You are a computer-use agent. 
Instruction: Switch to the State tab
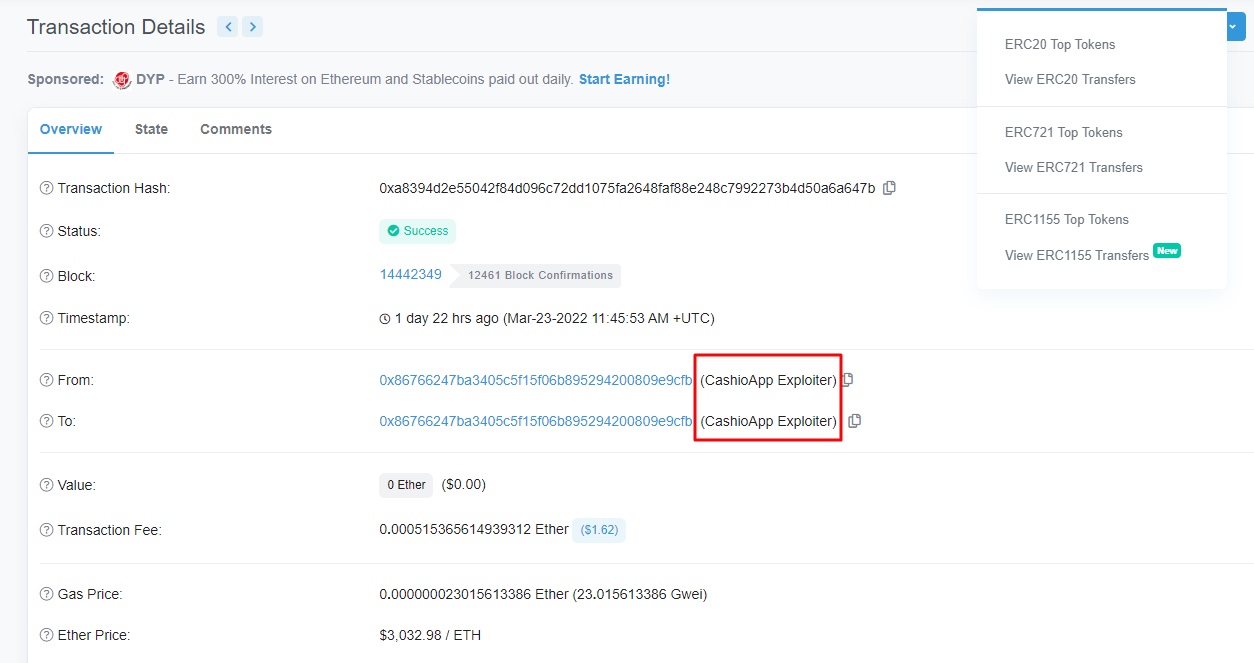point(151,129)
